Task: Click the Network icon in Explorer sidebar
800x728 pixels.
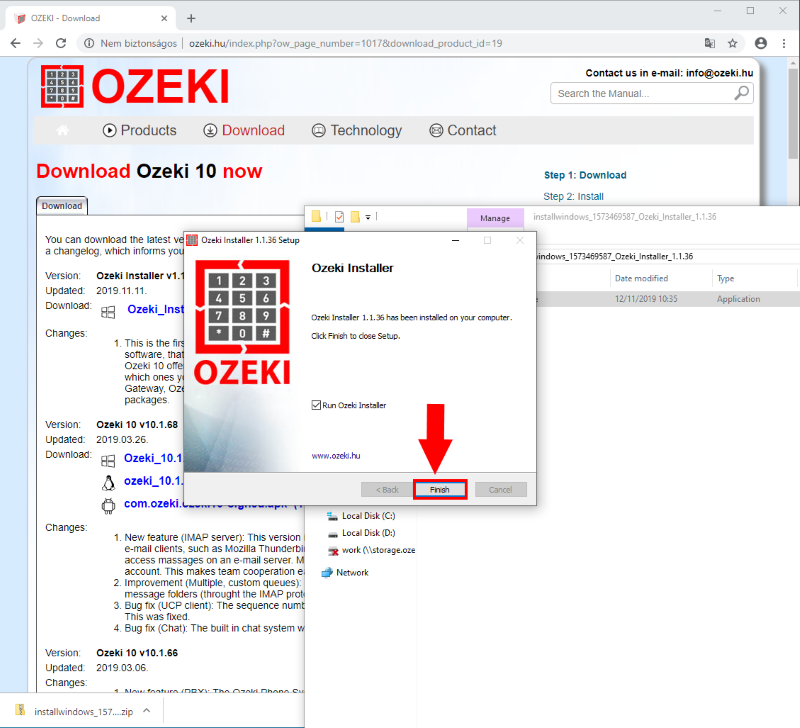Action: 327,572
